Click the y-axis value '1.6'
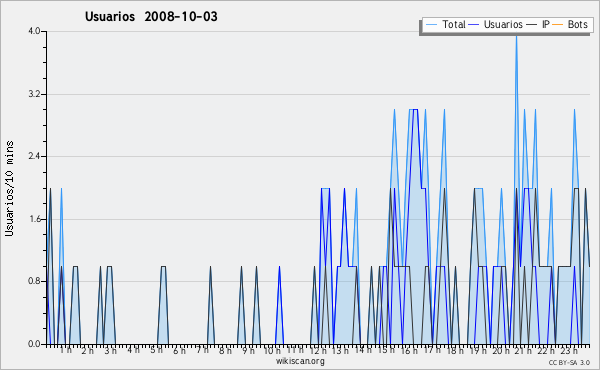This screenshot has width=600, height=370. point(34,219)
